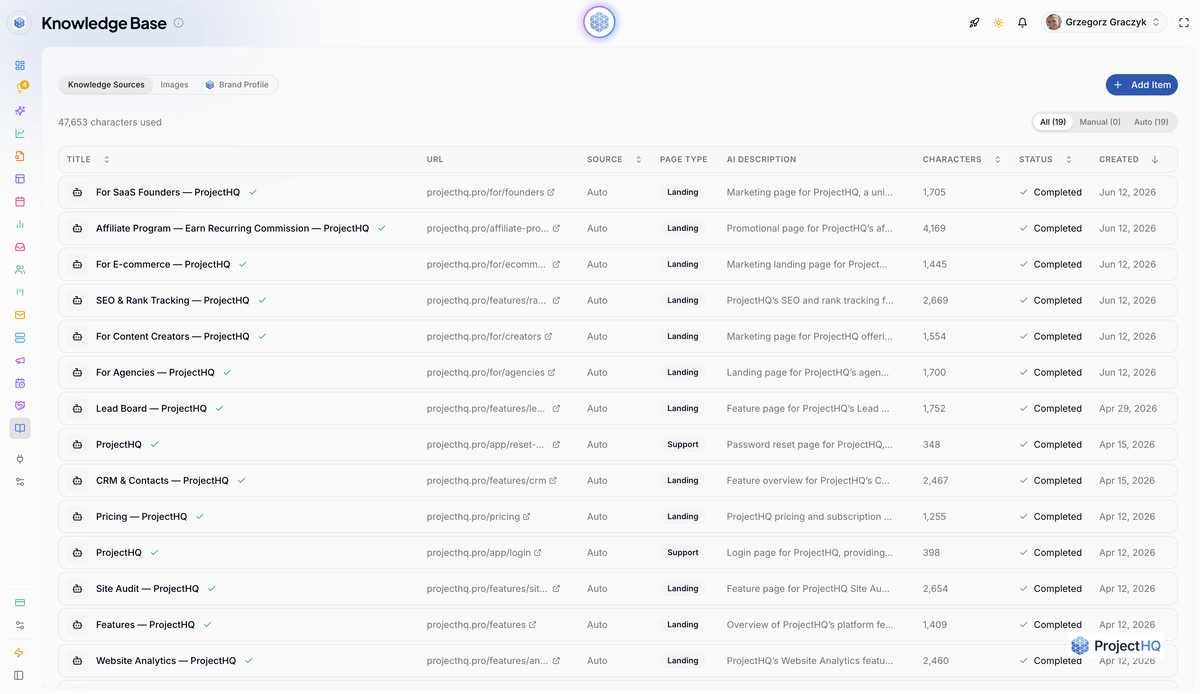The height and width of the screenshot is (694, 1200).
Task: Open the projecthq.pro/for/creators URL link
Action: (x=489, y=337)
